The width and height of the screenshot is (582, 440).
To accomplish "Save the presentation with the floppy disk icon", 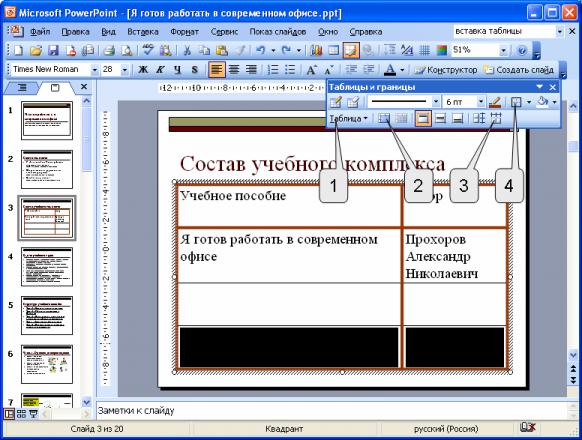I will pyautogui.click(x=53, y=50).
